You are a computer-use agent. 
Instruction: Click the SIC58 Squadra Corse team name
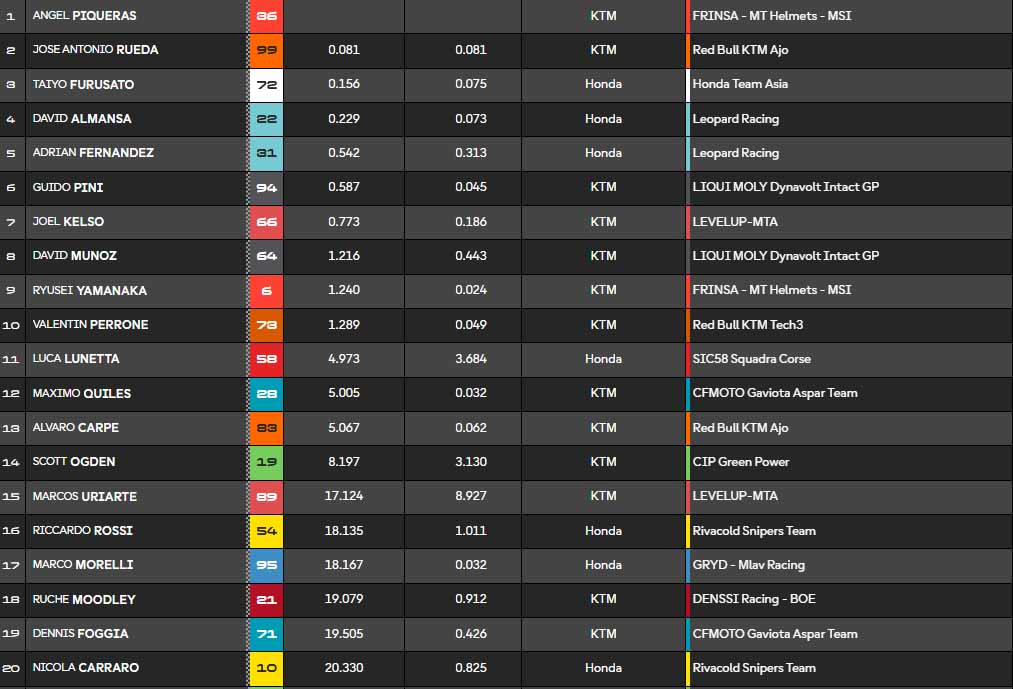(751, 359)
